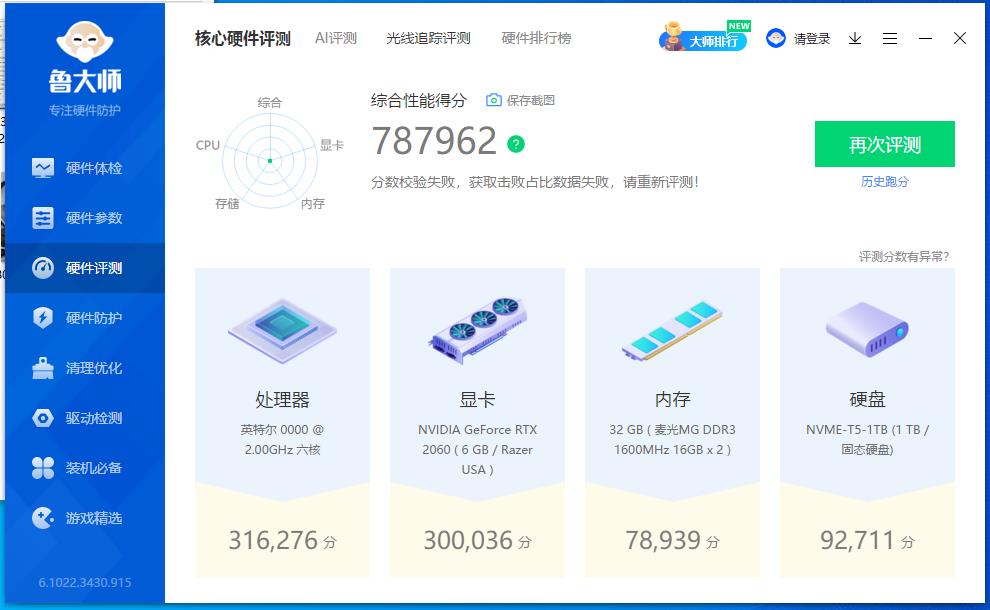Select 硬件评测 in the sidebar
This screenshot has height=610, width=990.
pos(87,267)
